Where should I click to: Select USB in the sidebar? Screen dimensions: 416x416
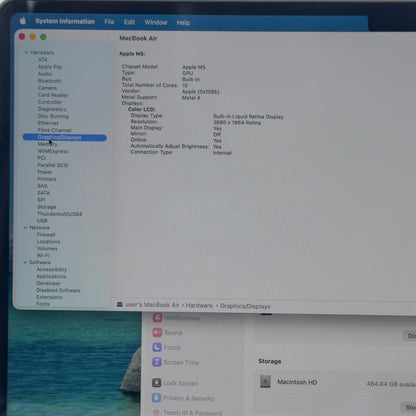[x=42, y=221]
